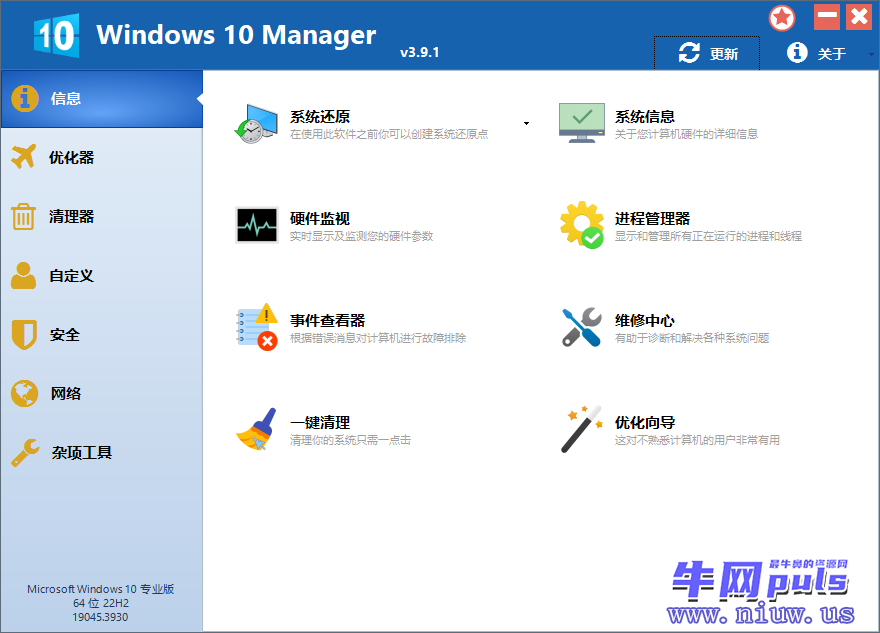Click the Windows 10 Manager title text
This screenshot has width=880, height=633.
click(x=236, y=35)
